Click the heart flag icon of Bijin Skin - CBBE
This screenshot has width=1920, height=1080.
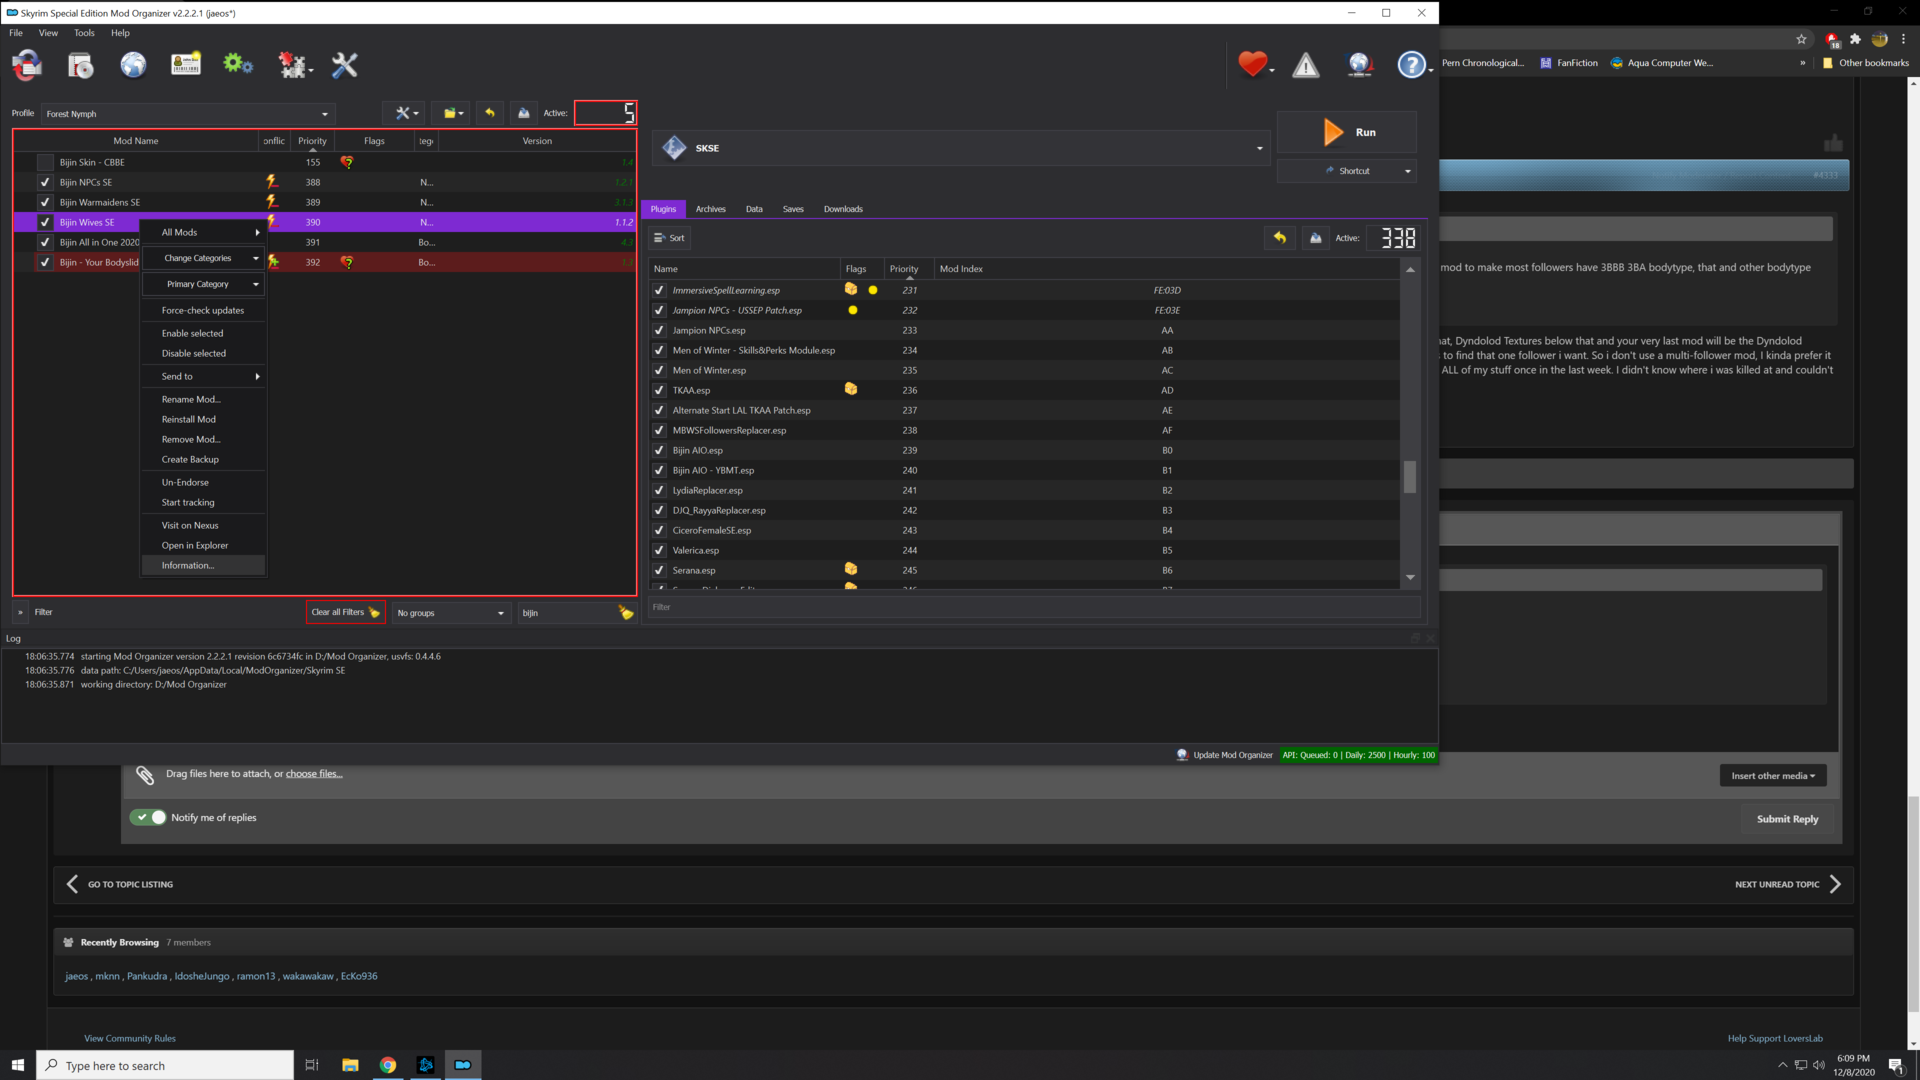point(347,162)
